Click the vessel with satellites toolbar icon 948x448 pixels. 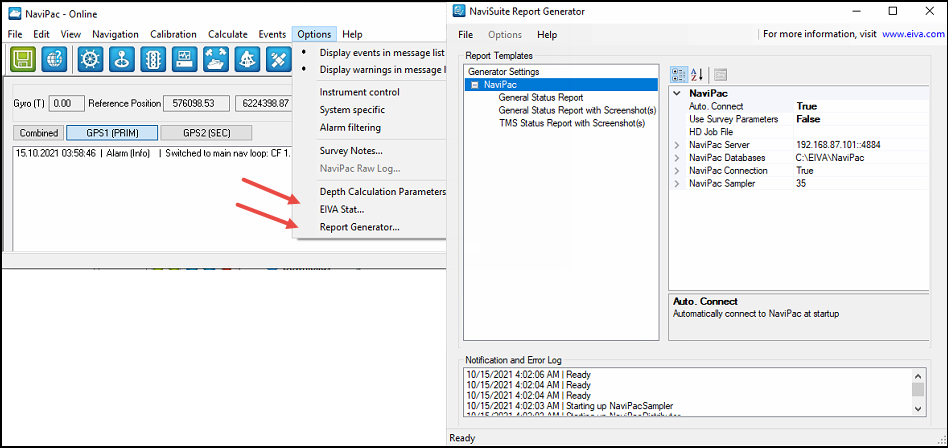[x=216, y=59]
